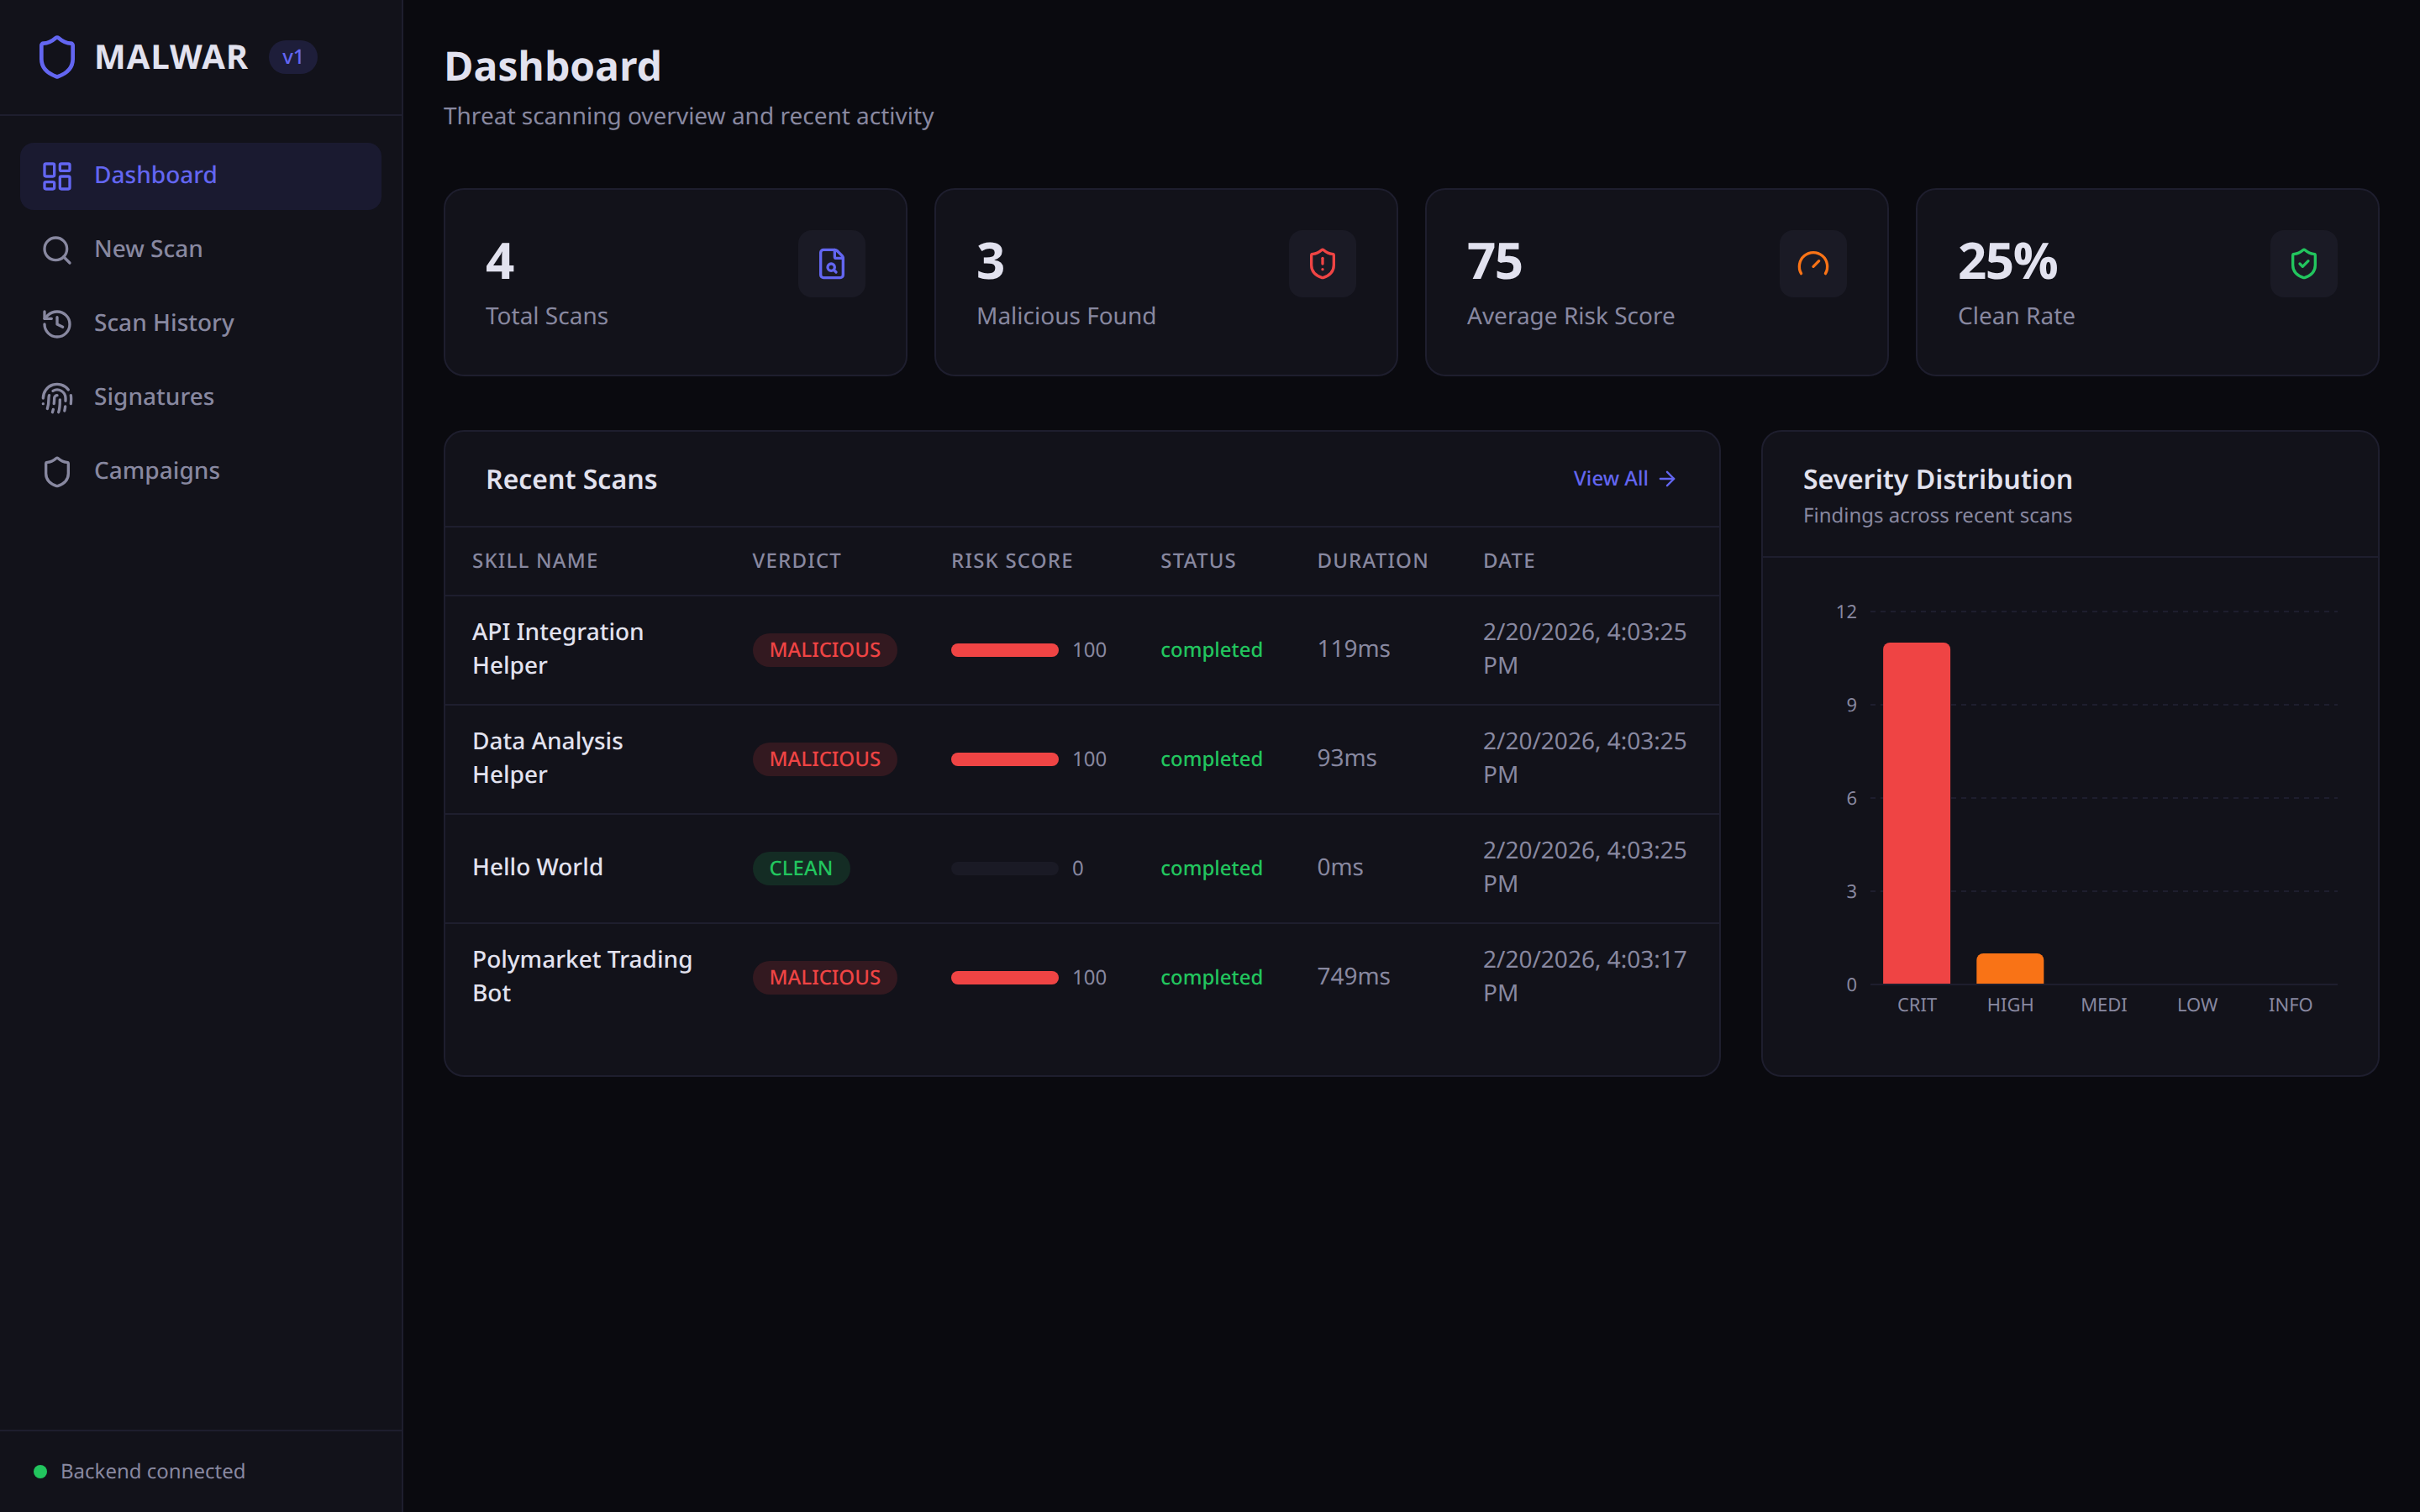Click the risk score bar for Data Analysis Helper
2420x1512 pixels.
(x=1004, y=759)
